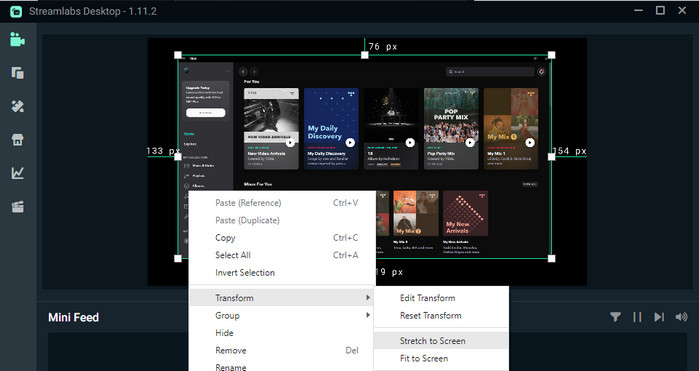
Task: Click play button on Pop Party Mix card
Action: pyautogui.click(x=470, y=143)
